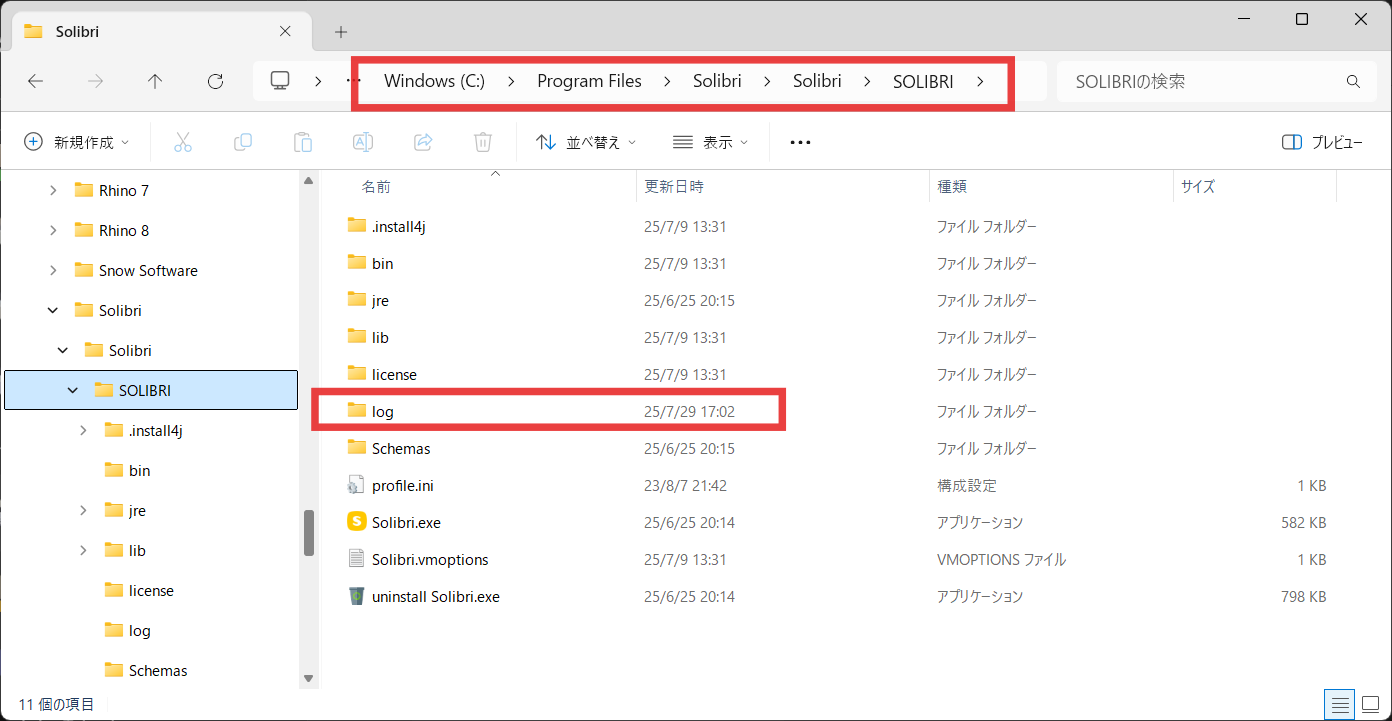Click scroll down arrow in navigation pane

309,679
